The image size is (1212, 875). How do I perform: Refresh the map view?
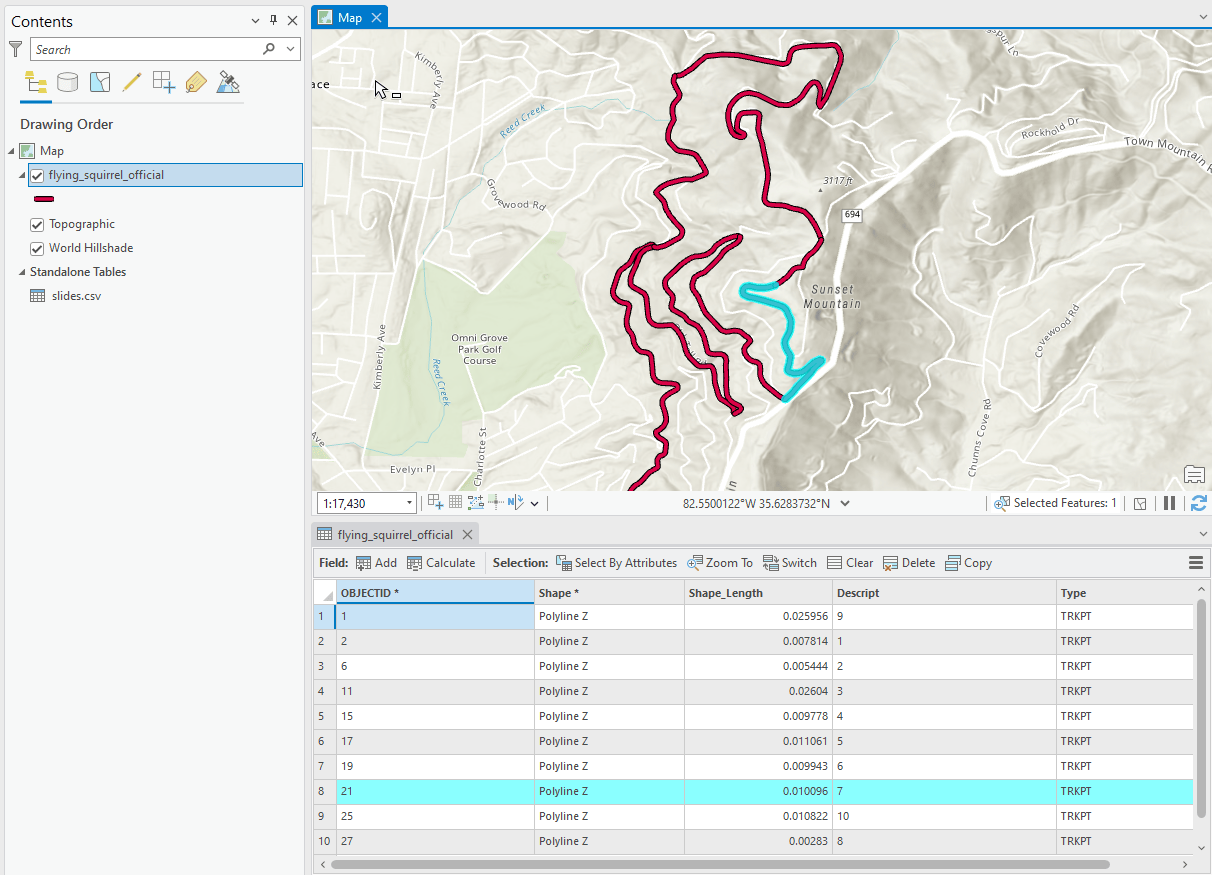pyautogui.click(x=1199, y=502)
